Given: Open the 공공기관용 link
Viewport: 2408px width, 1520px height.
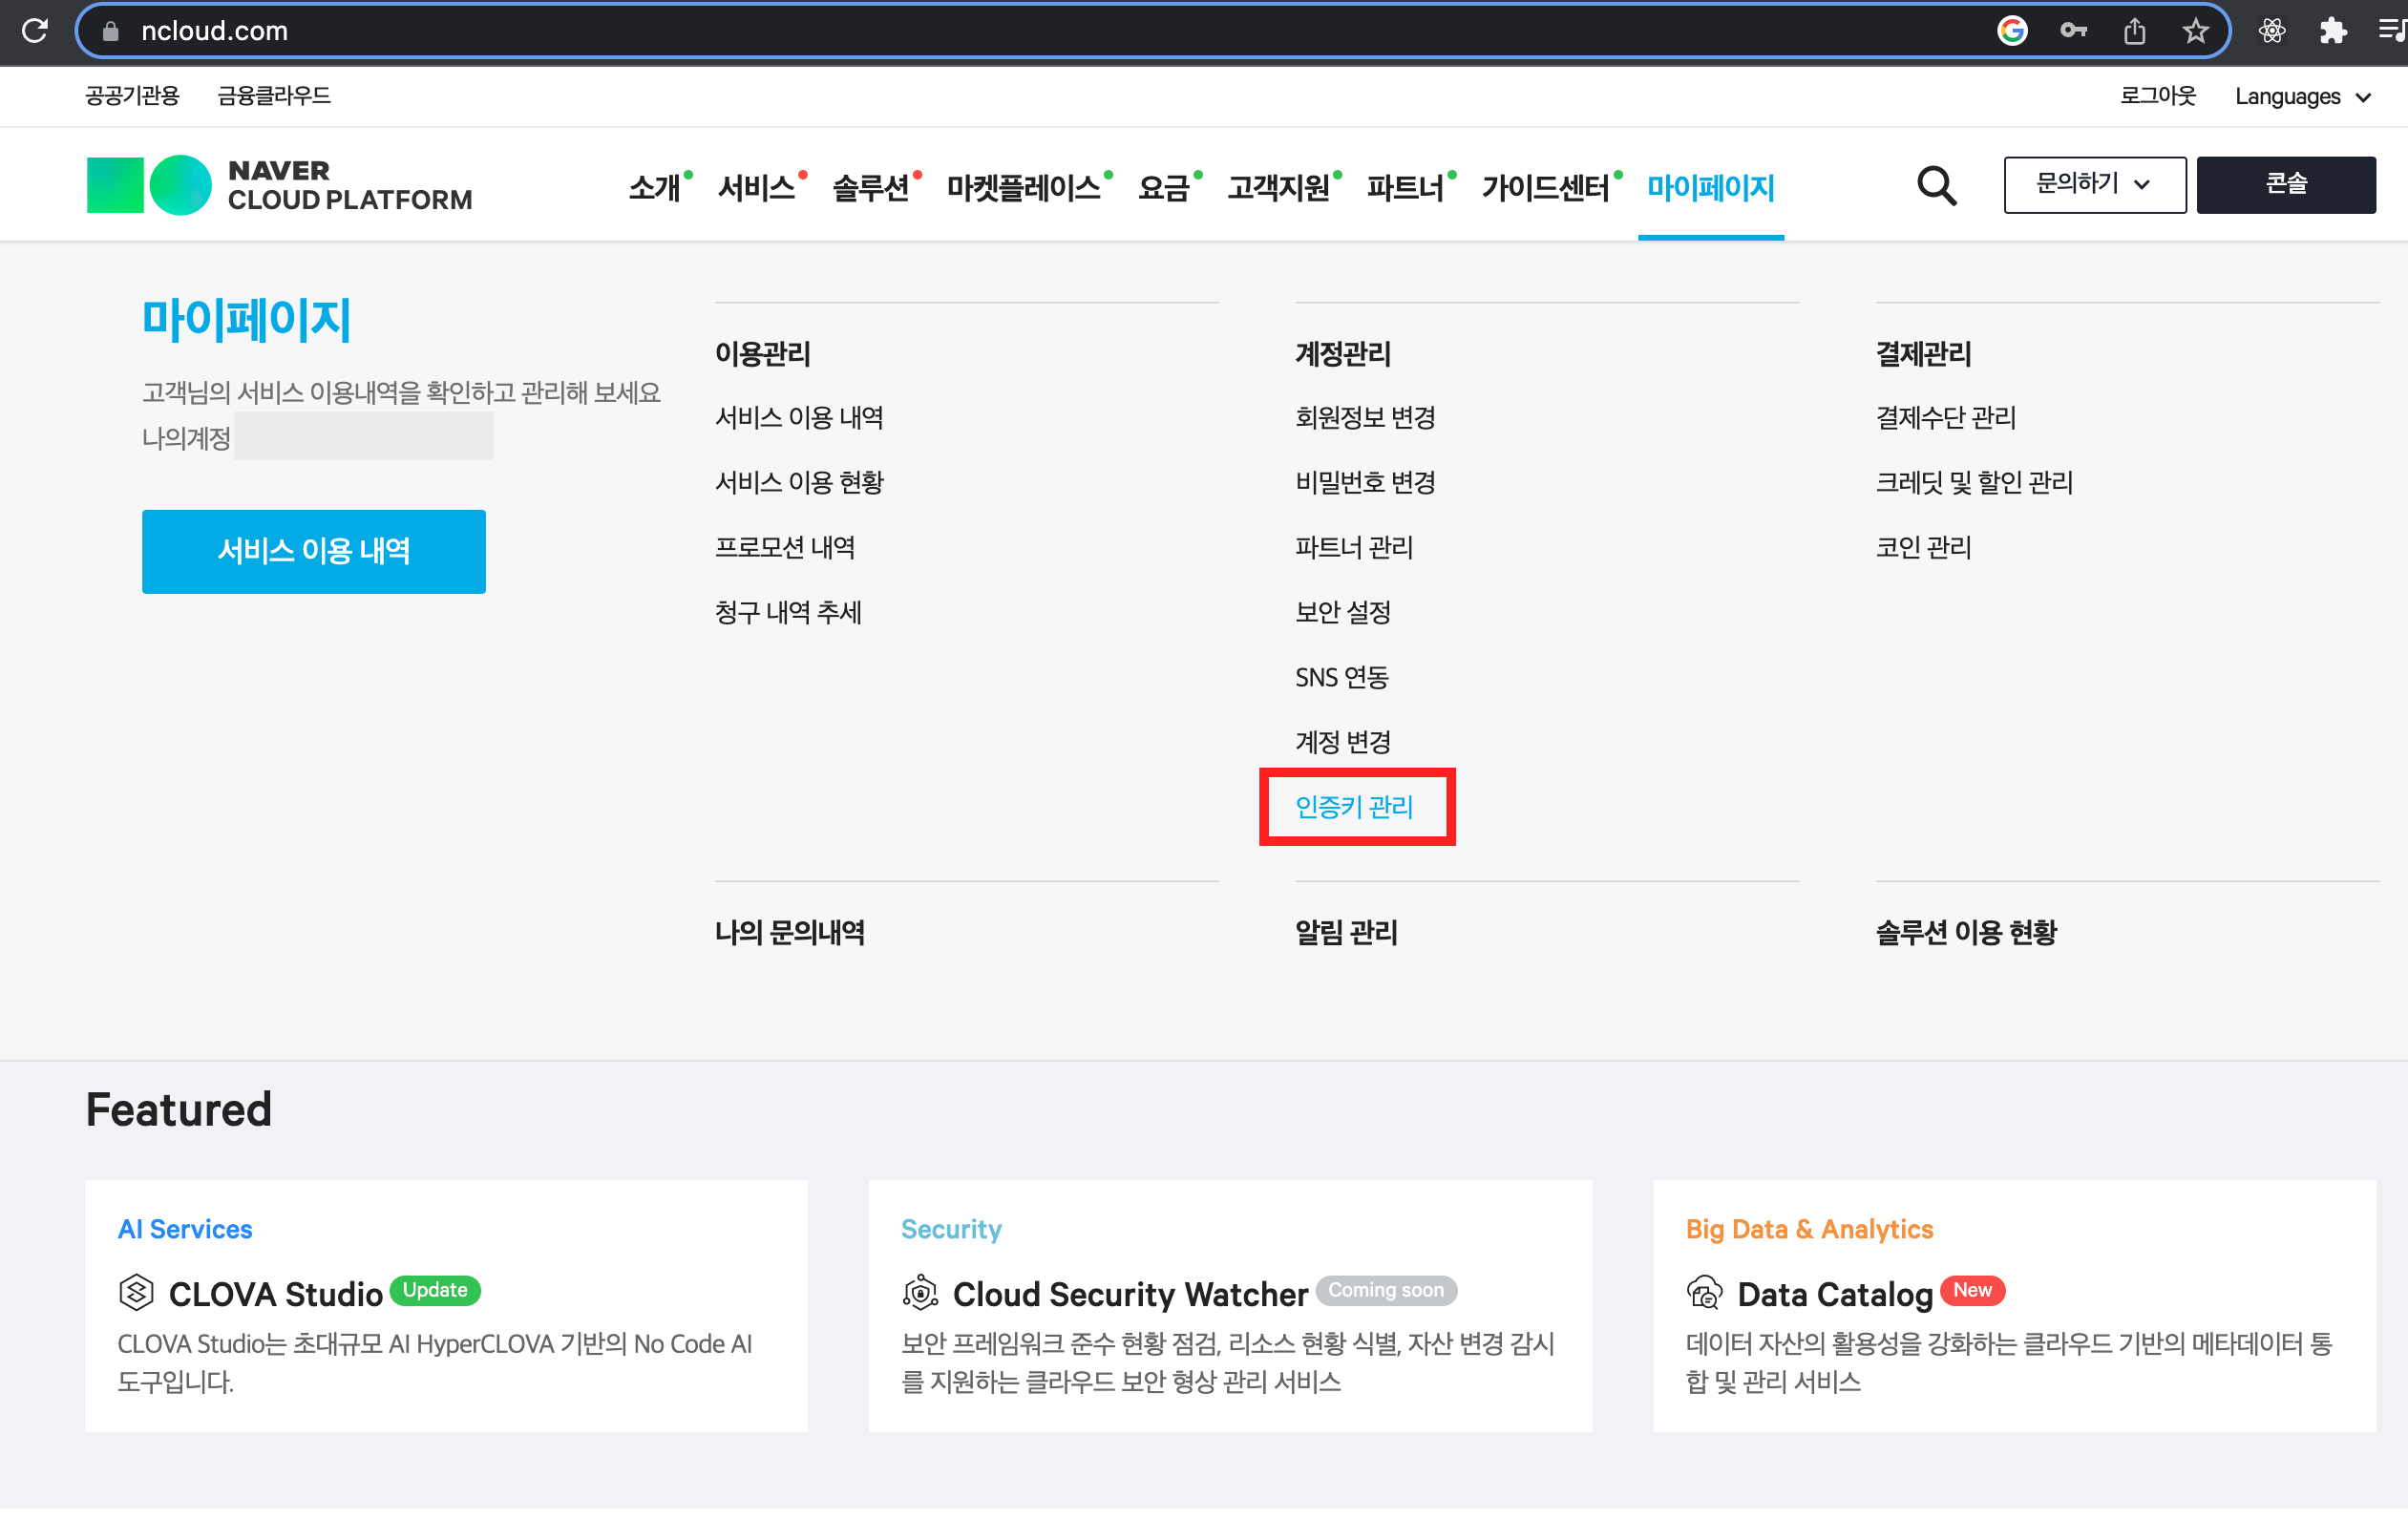Looking at the screenshot, I should [x=132, y=95].
